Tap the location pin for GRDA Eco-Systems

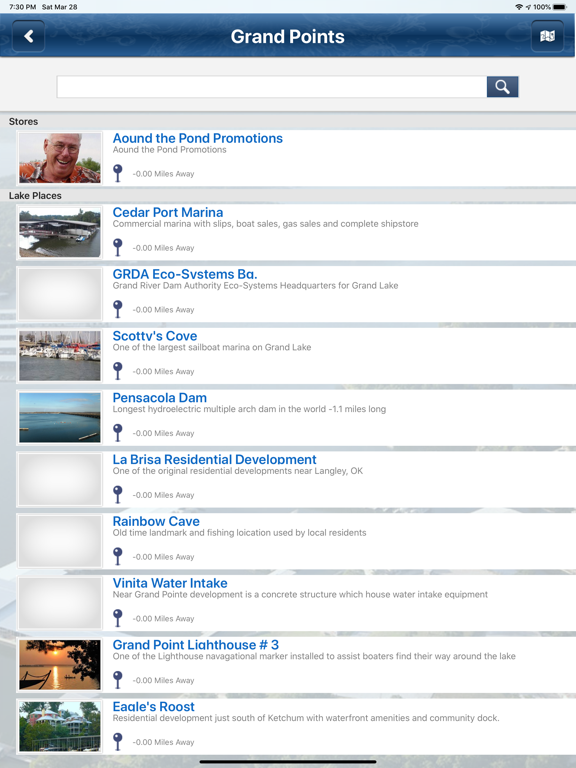[x=118, y=309]
